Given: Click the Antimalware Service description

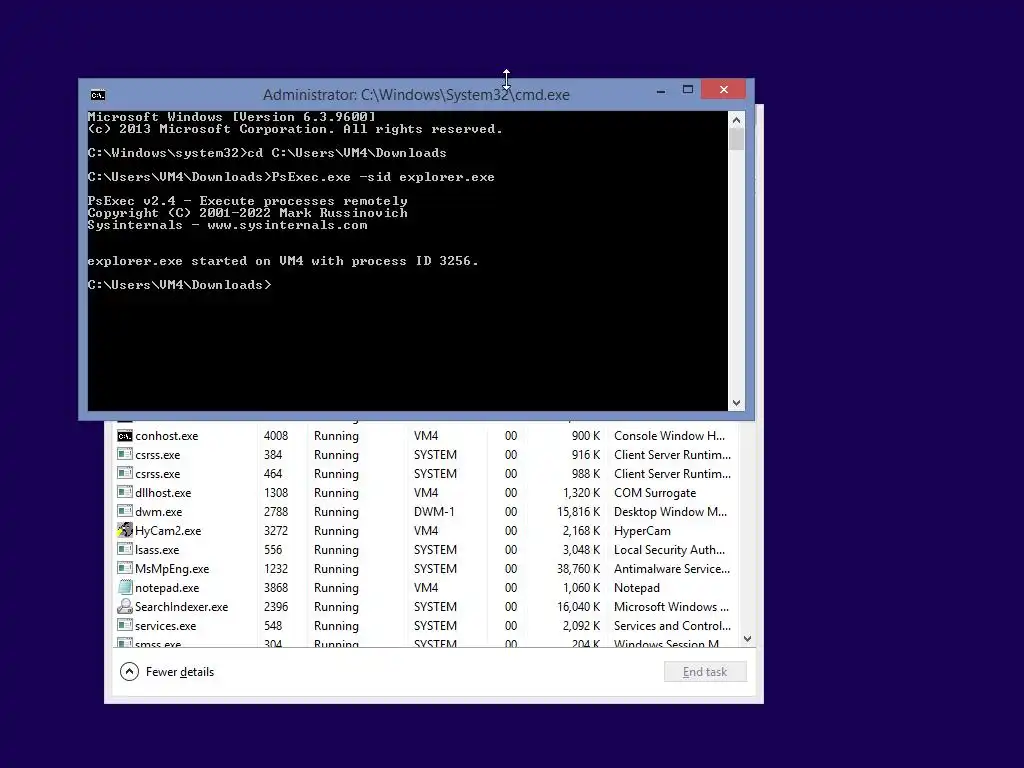Looking at the screenshot, I should (672, 568).
